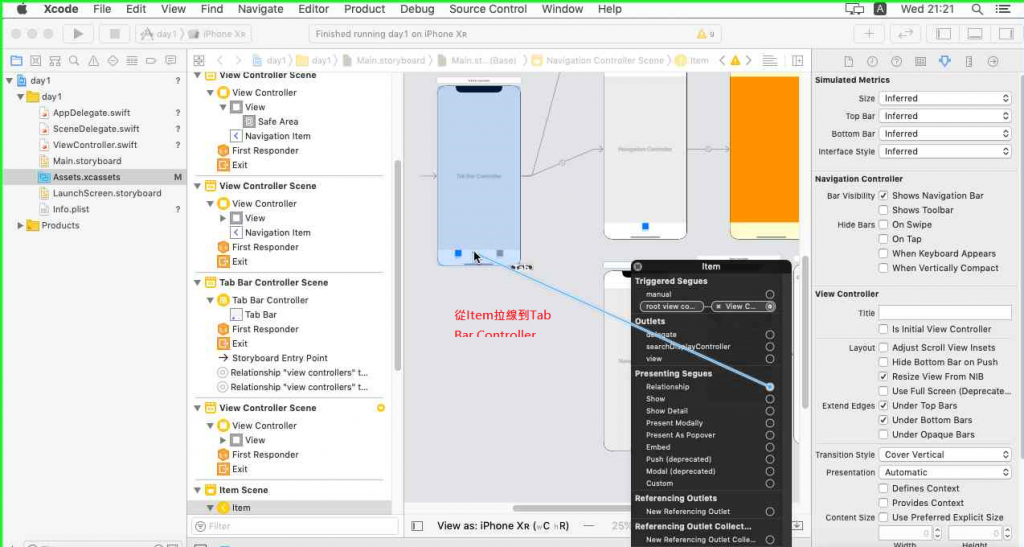Open the Presentation dropdown

(x=946, y=472)
